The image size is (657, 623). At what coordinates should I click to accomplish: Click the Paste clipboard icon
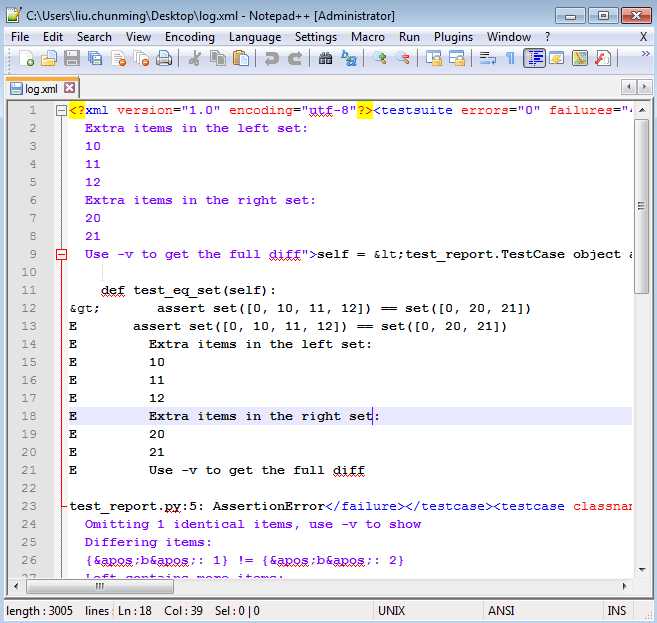pyautogui.click(x=241, y=58)
